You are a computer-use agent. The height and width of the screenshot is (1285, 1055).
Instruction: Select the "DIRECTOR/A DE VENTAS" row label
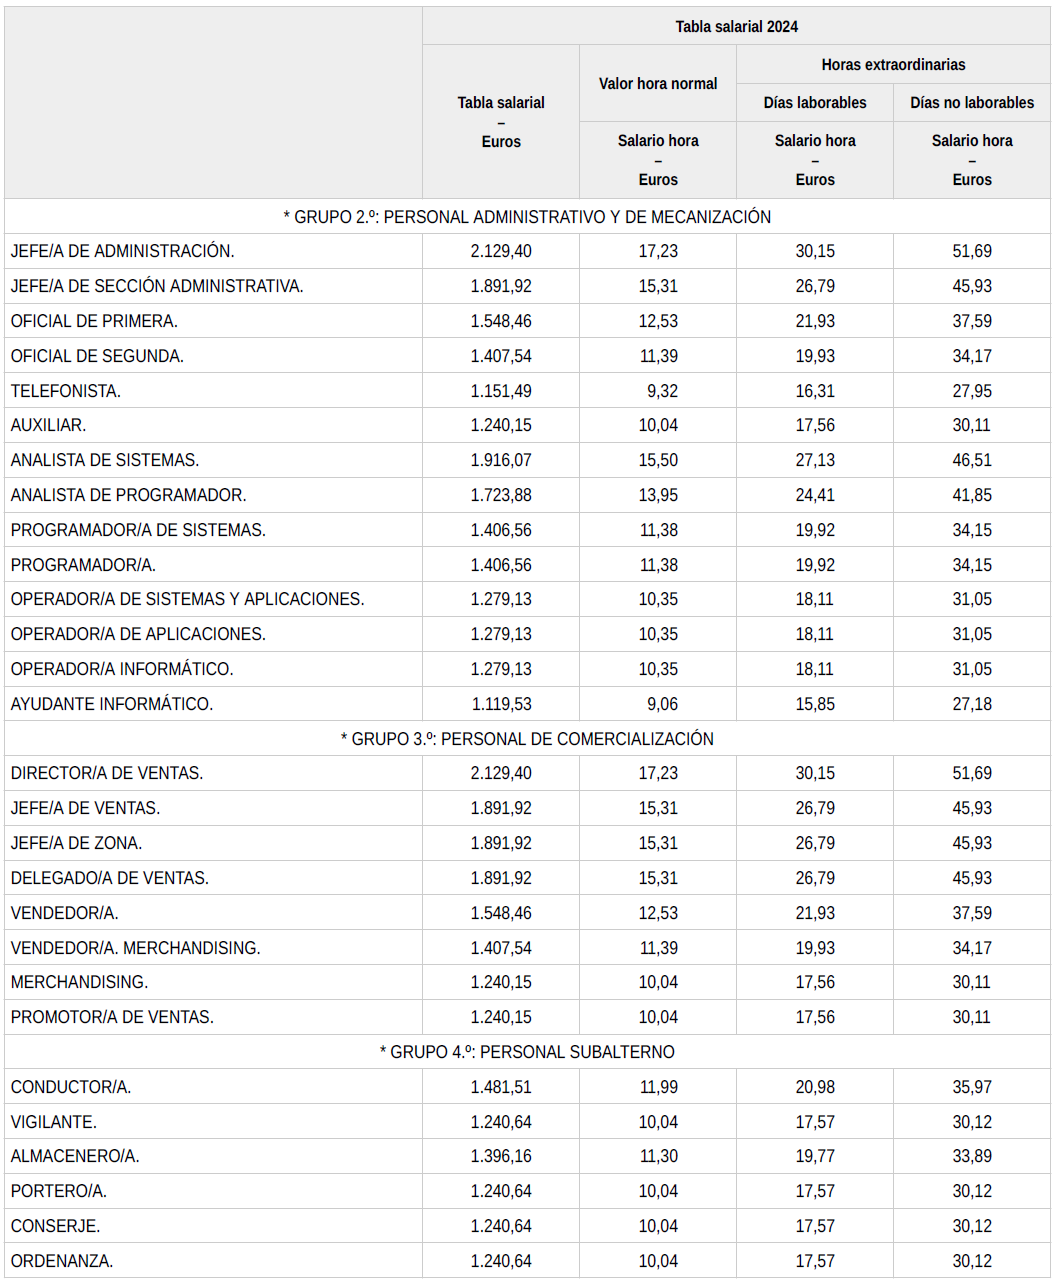(x=107, y=773)
